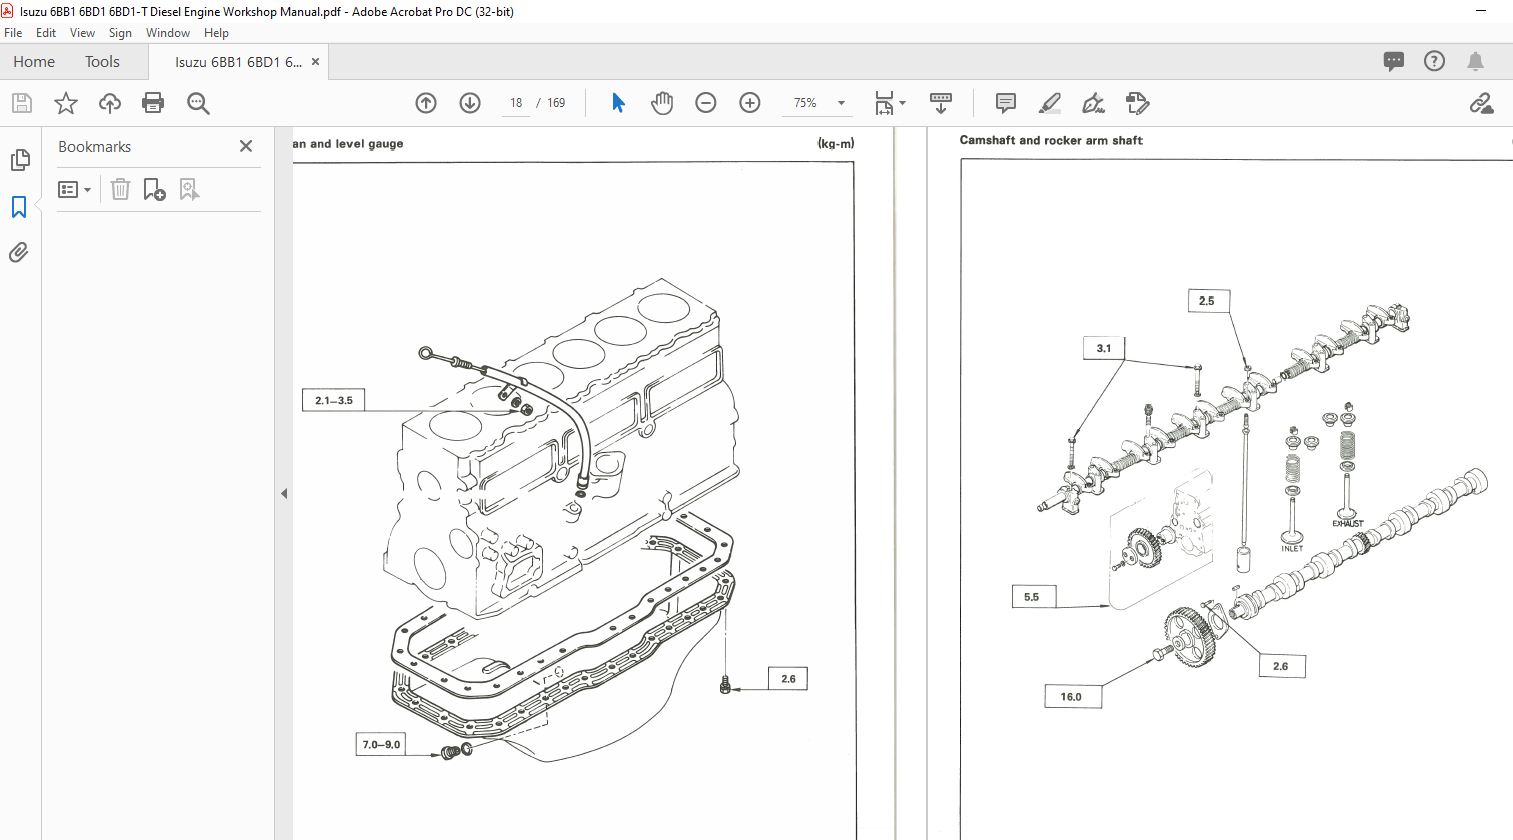This screenshot has height=840, width=1513.
Task: Open the bookmarks panel icon in sidebar
Action: [19, 207]
